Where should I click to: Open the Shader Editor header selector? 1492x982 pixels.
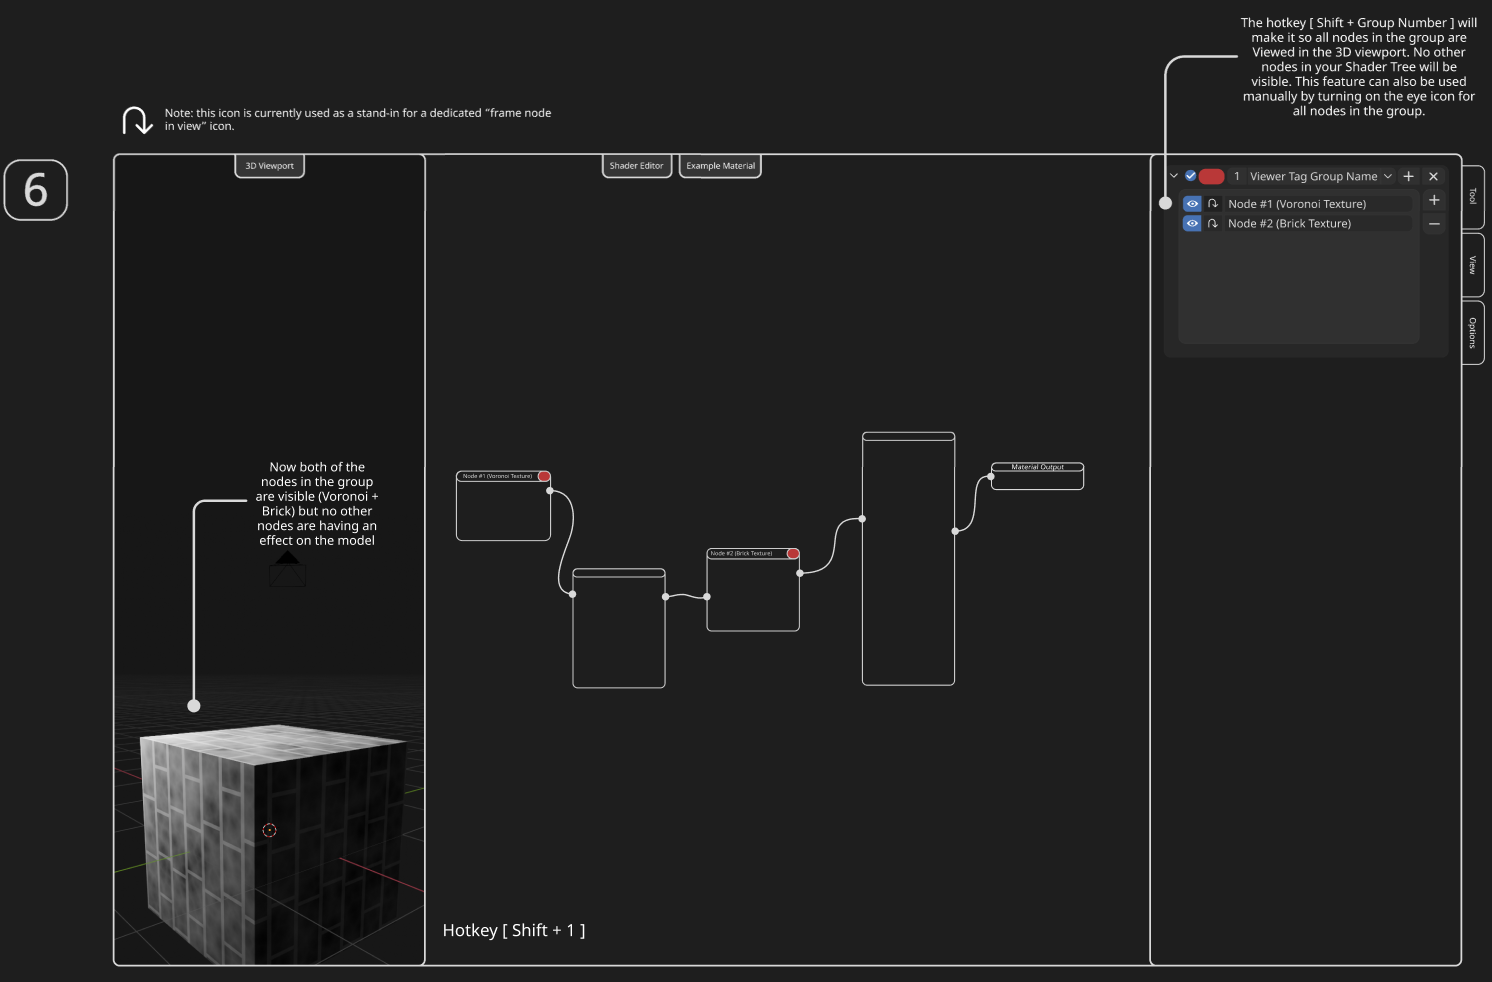[636, 166]
